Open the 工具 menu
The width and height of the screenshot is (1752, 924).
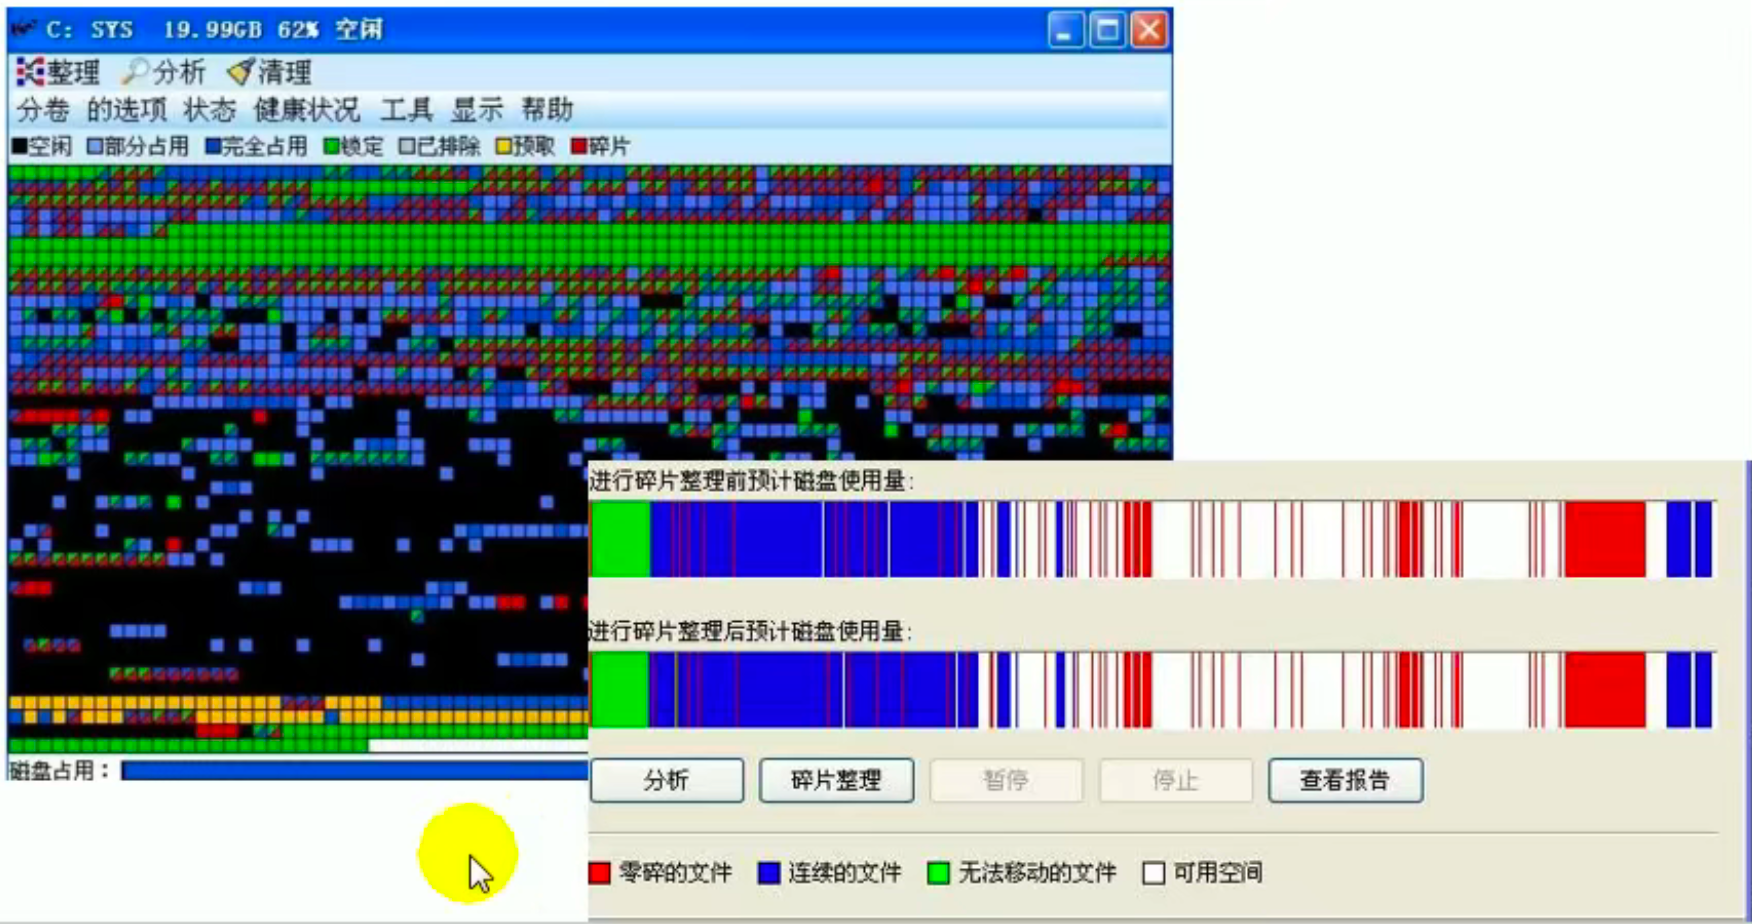[x=406, y=109]
